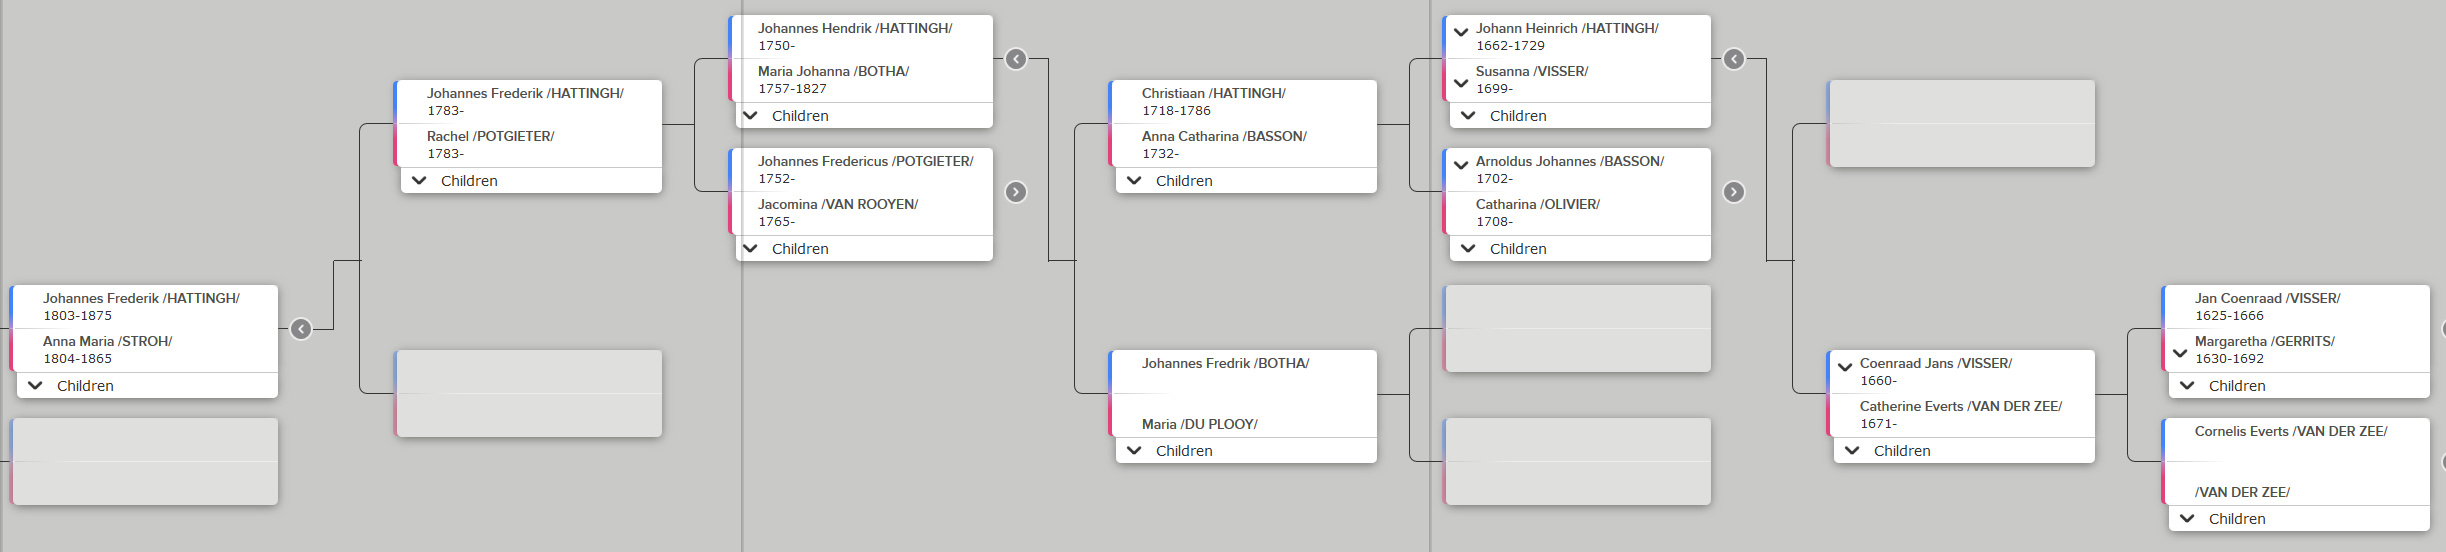
Task: Expand Children under Rachel Potgieter card
Action: pos(531,180)
